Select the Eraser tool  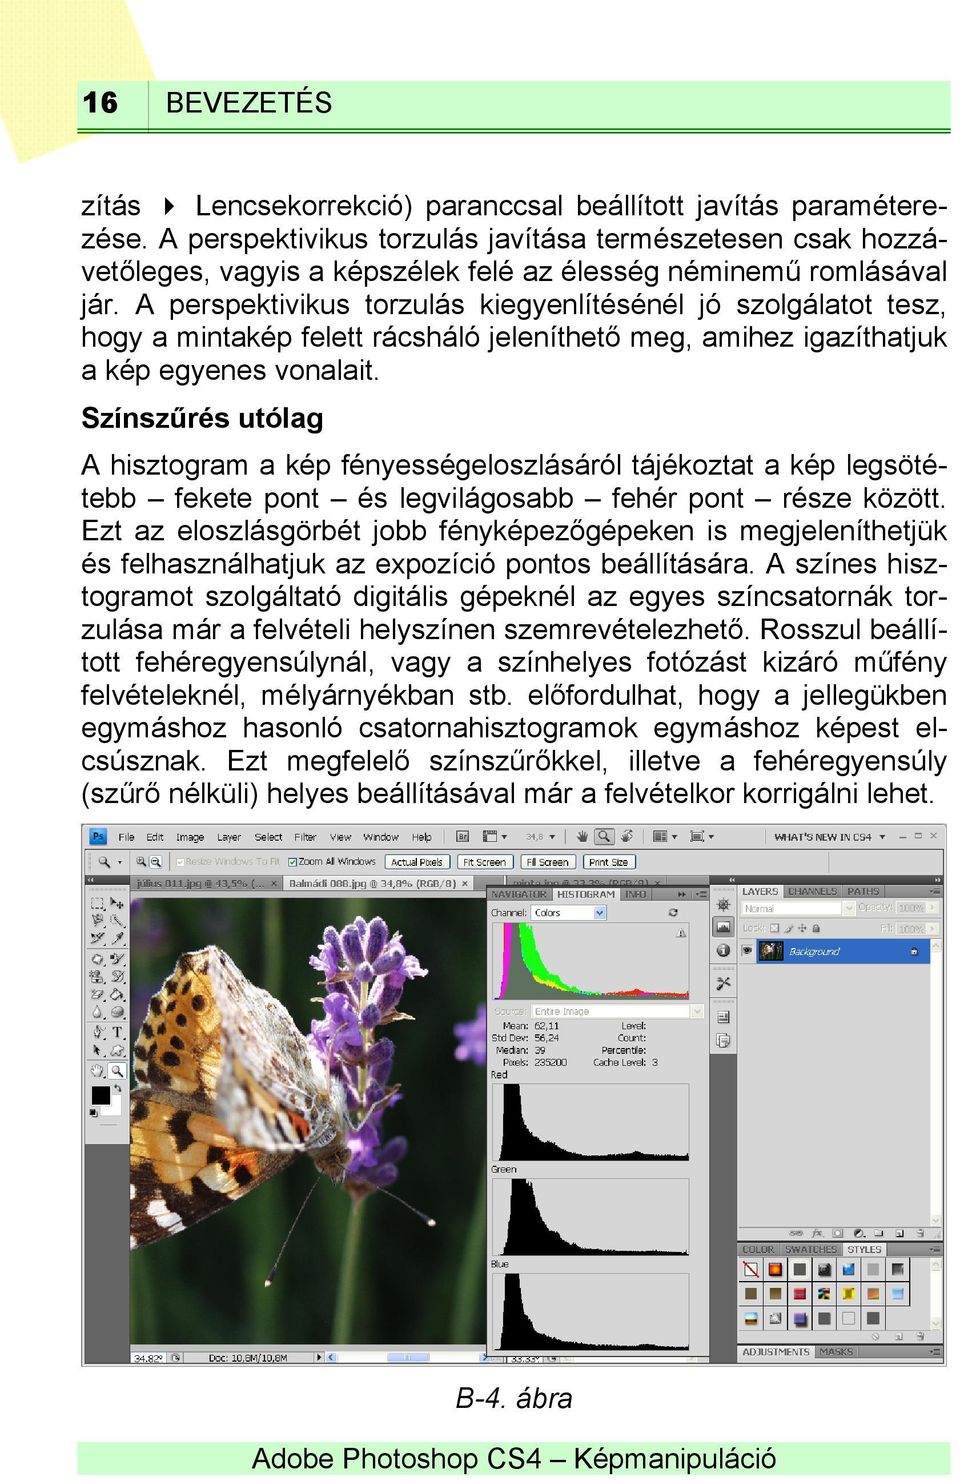(x=97, y=994)
